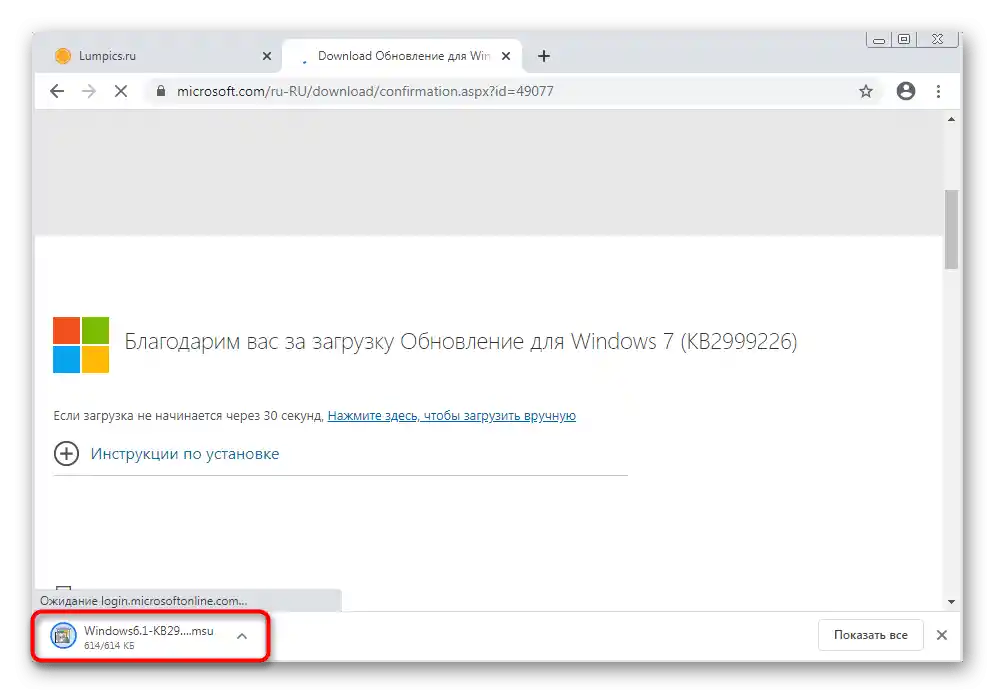Expand Инструкции по установке plus icon

click(x=66, y=454)
